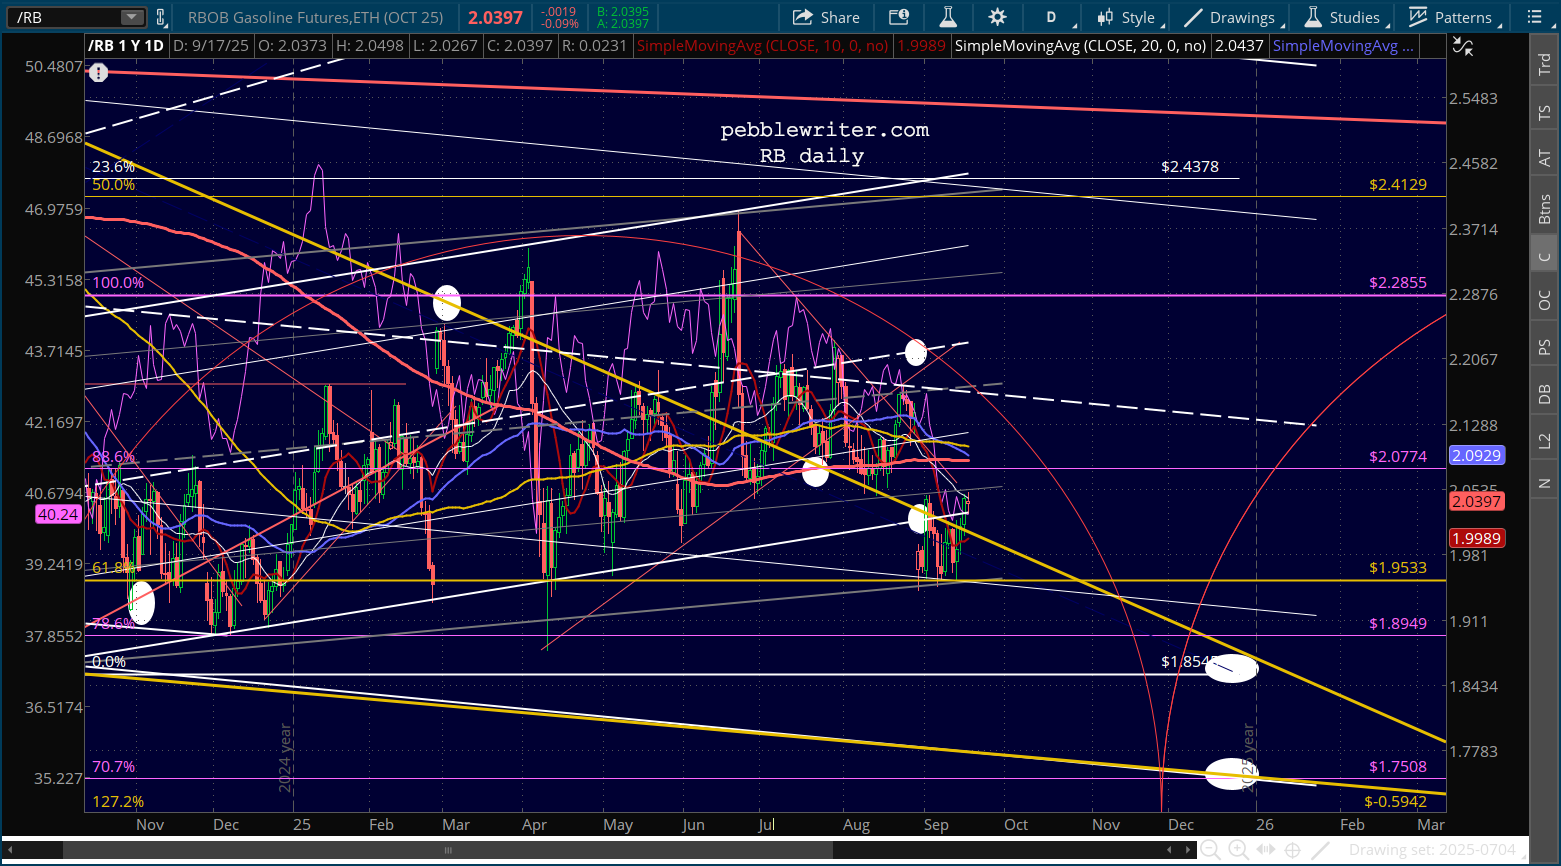Open chart settings gear icon
The image size is (1561, 866).
[x=997, y=17]
